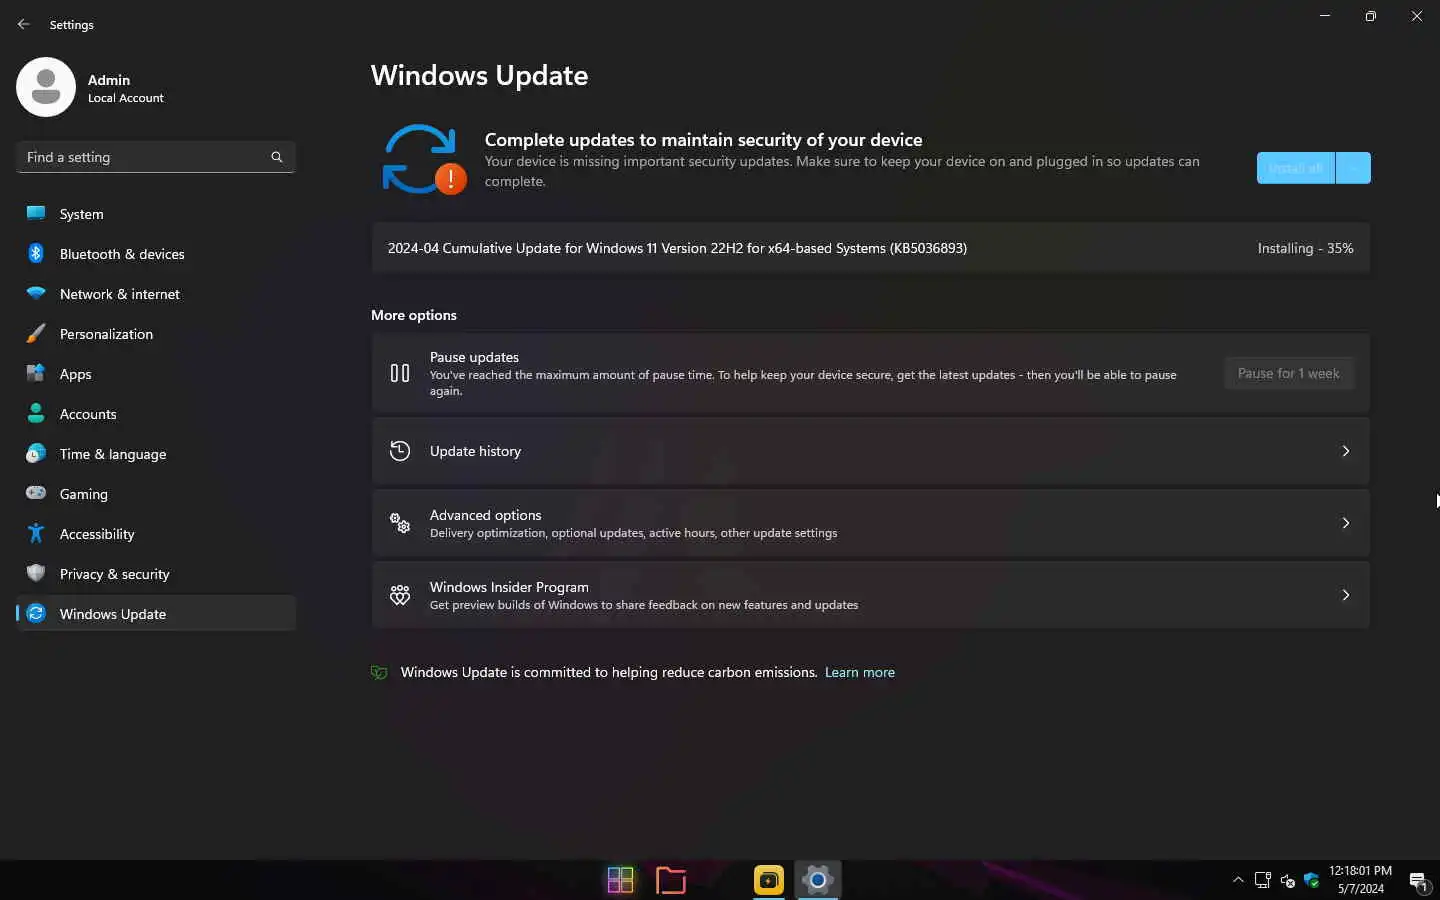Open Bluetooth & devices category
The height and width of the screenshot is (900, 1440).
point(156,254)
